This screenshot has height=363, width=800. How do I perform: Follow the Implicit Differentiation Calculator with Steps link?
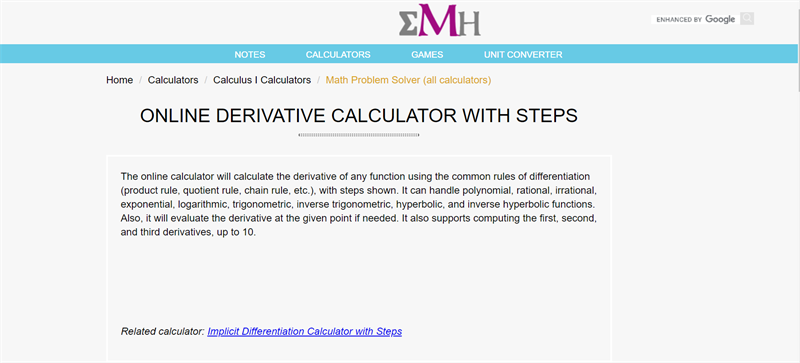305,331
